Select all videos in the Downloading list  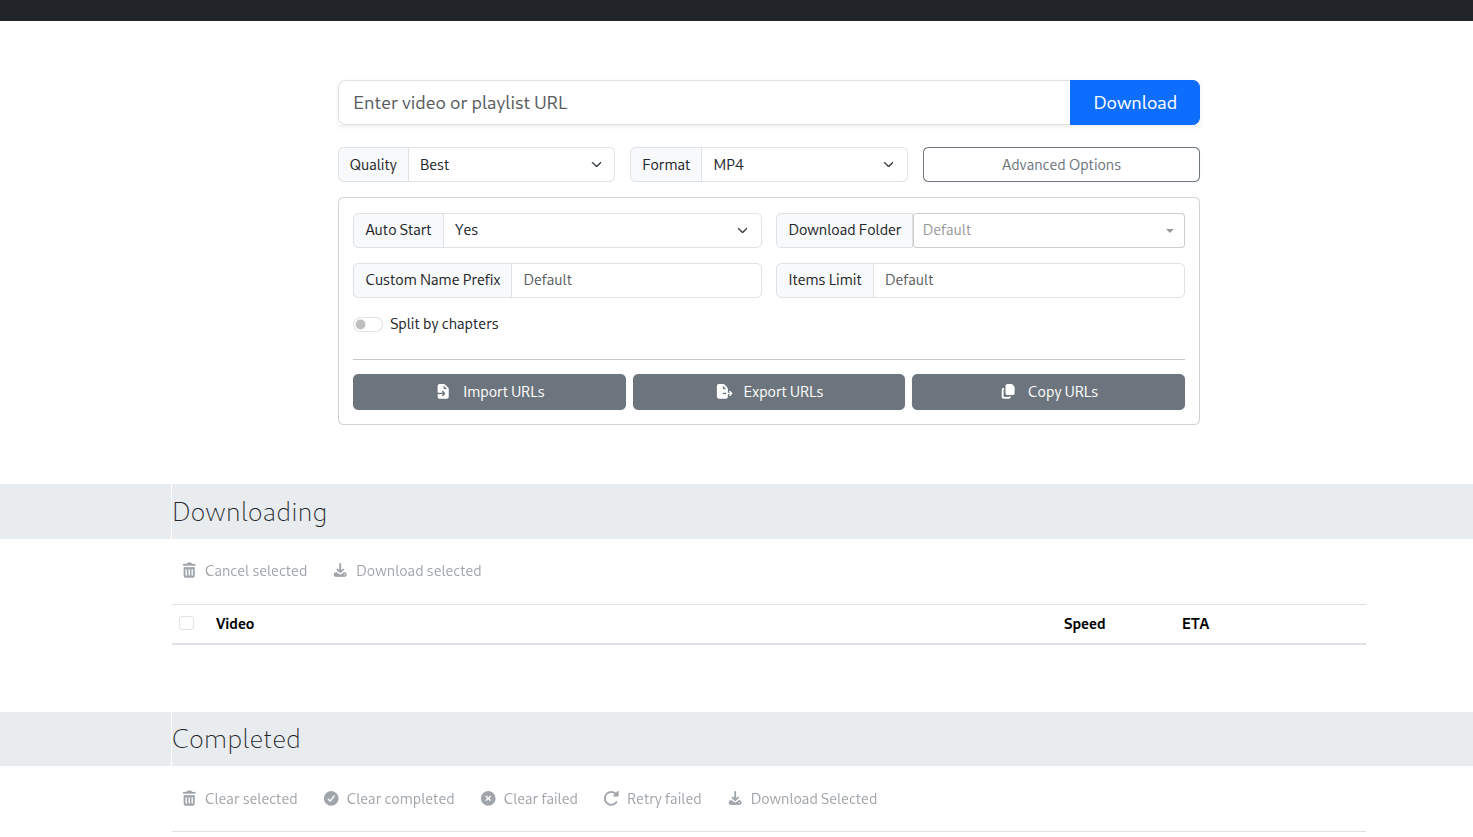(x=186, y=623)
